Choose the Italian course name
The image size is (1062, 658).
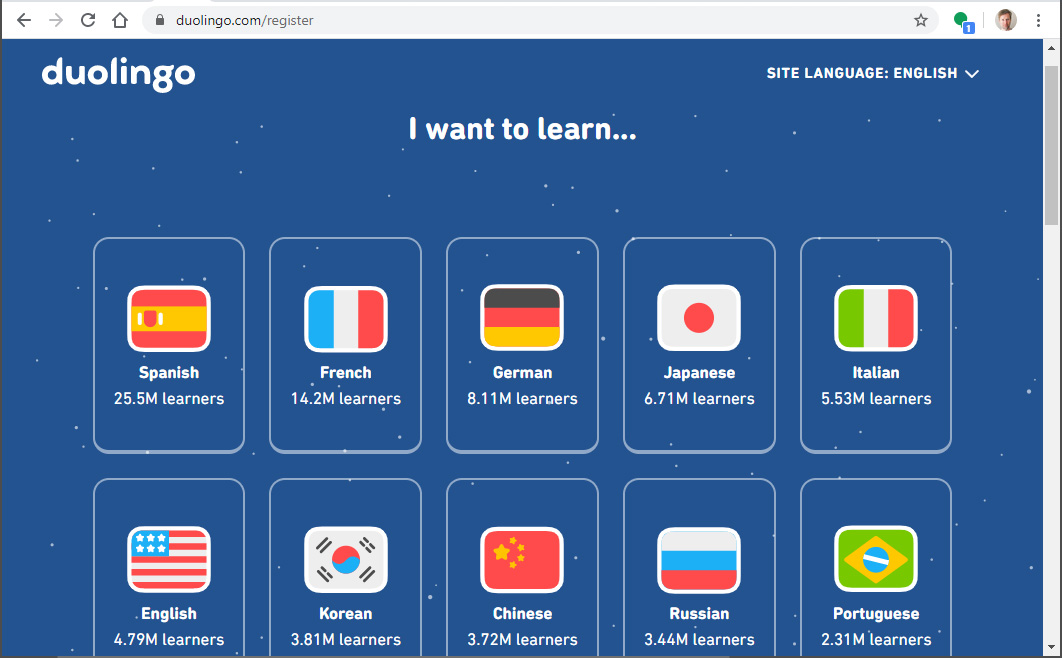click(x=876, y=372)
